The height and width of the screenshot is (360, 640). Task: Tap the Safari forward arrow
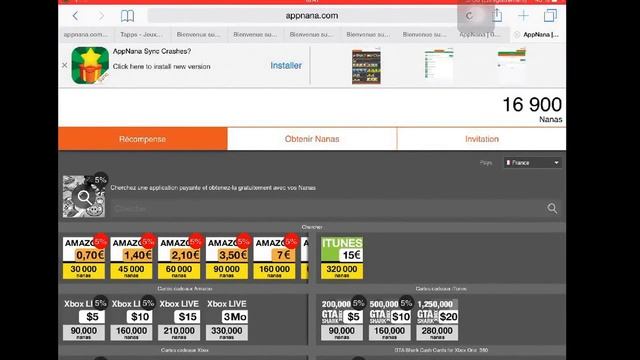(101, 16)
